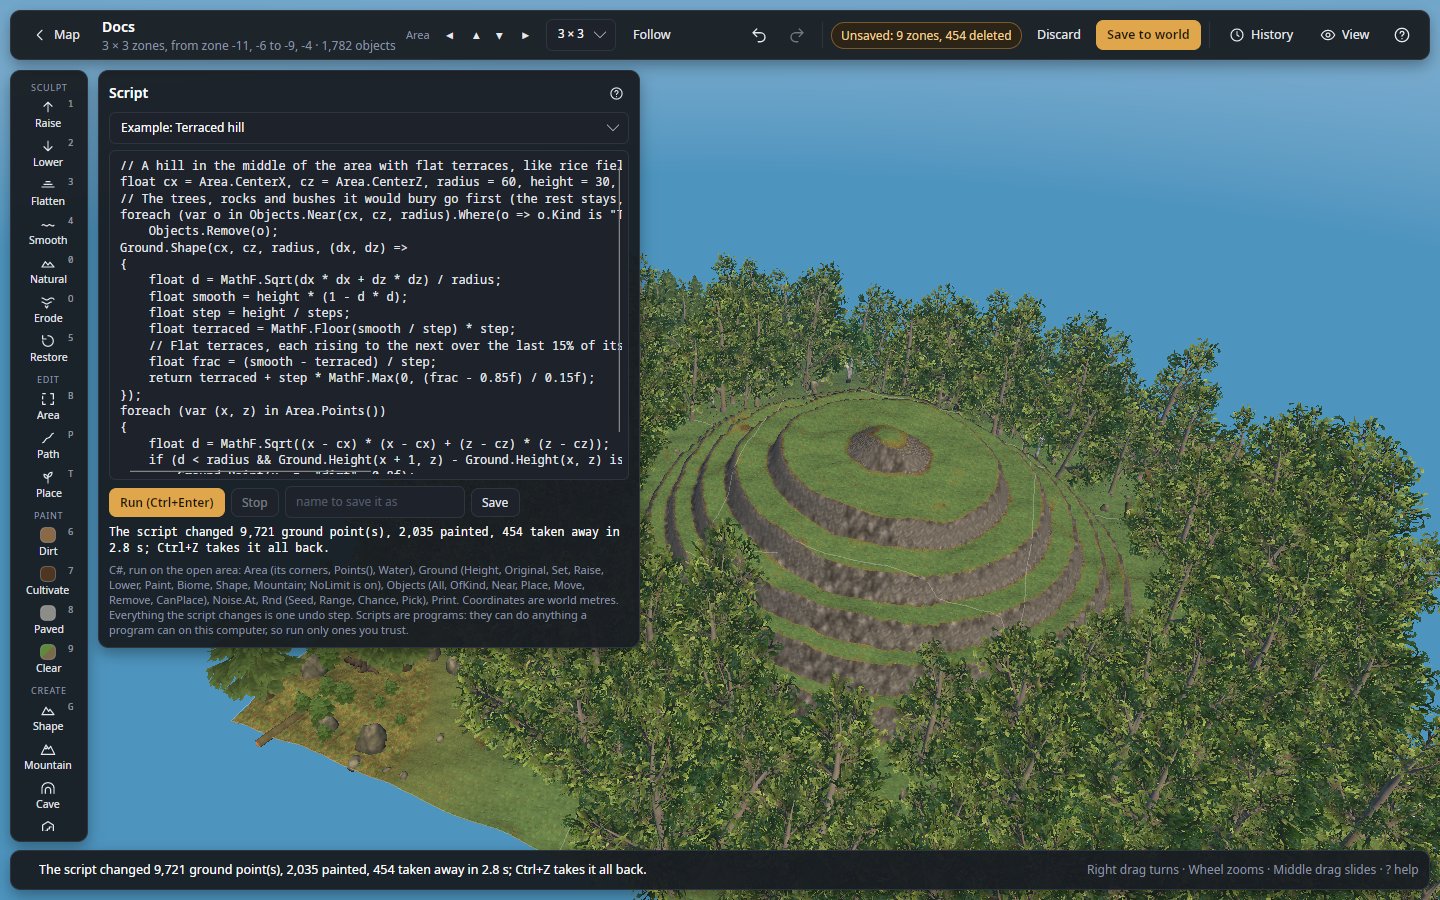Select the Path edit tool
The height and width of the screenshot is (900, 1440).
(48, 445)
